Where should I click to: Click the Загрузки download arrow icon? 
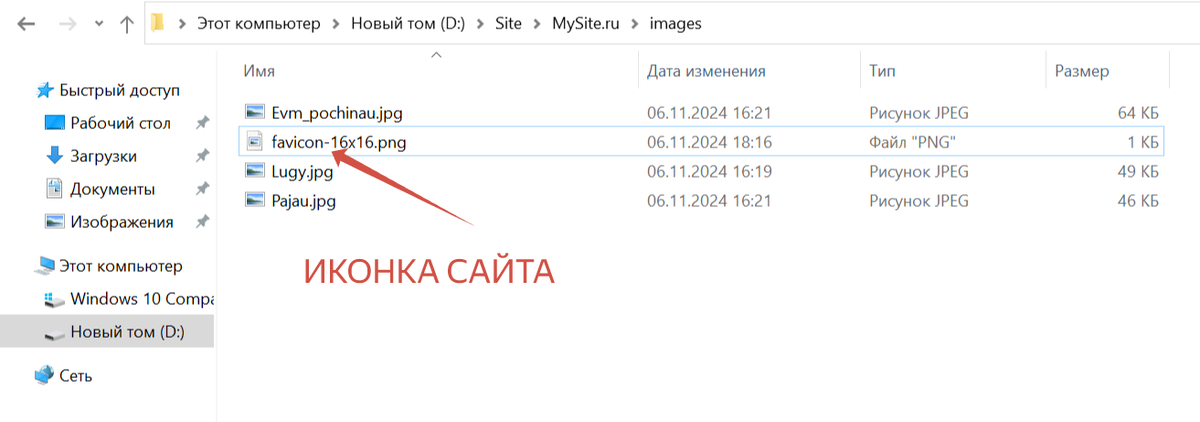tap(55, 155)
